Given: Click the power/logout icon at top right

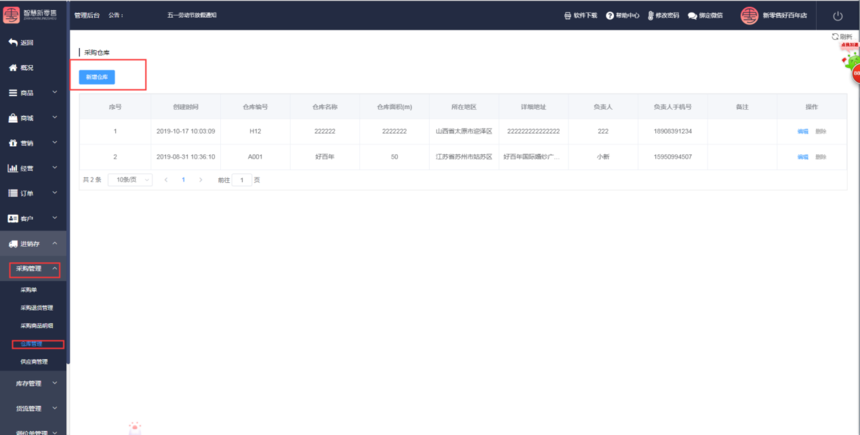Looking at the screenshot, I should coord(837,16).
